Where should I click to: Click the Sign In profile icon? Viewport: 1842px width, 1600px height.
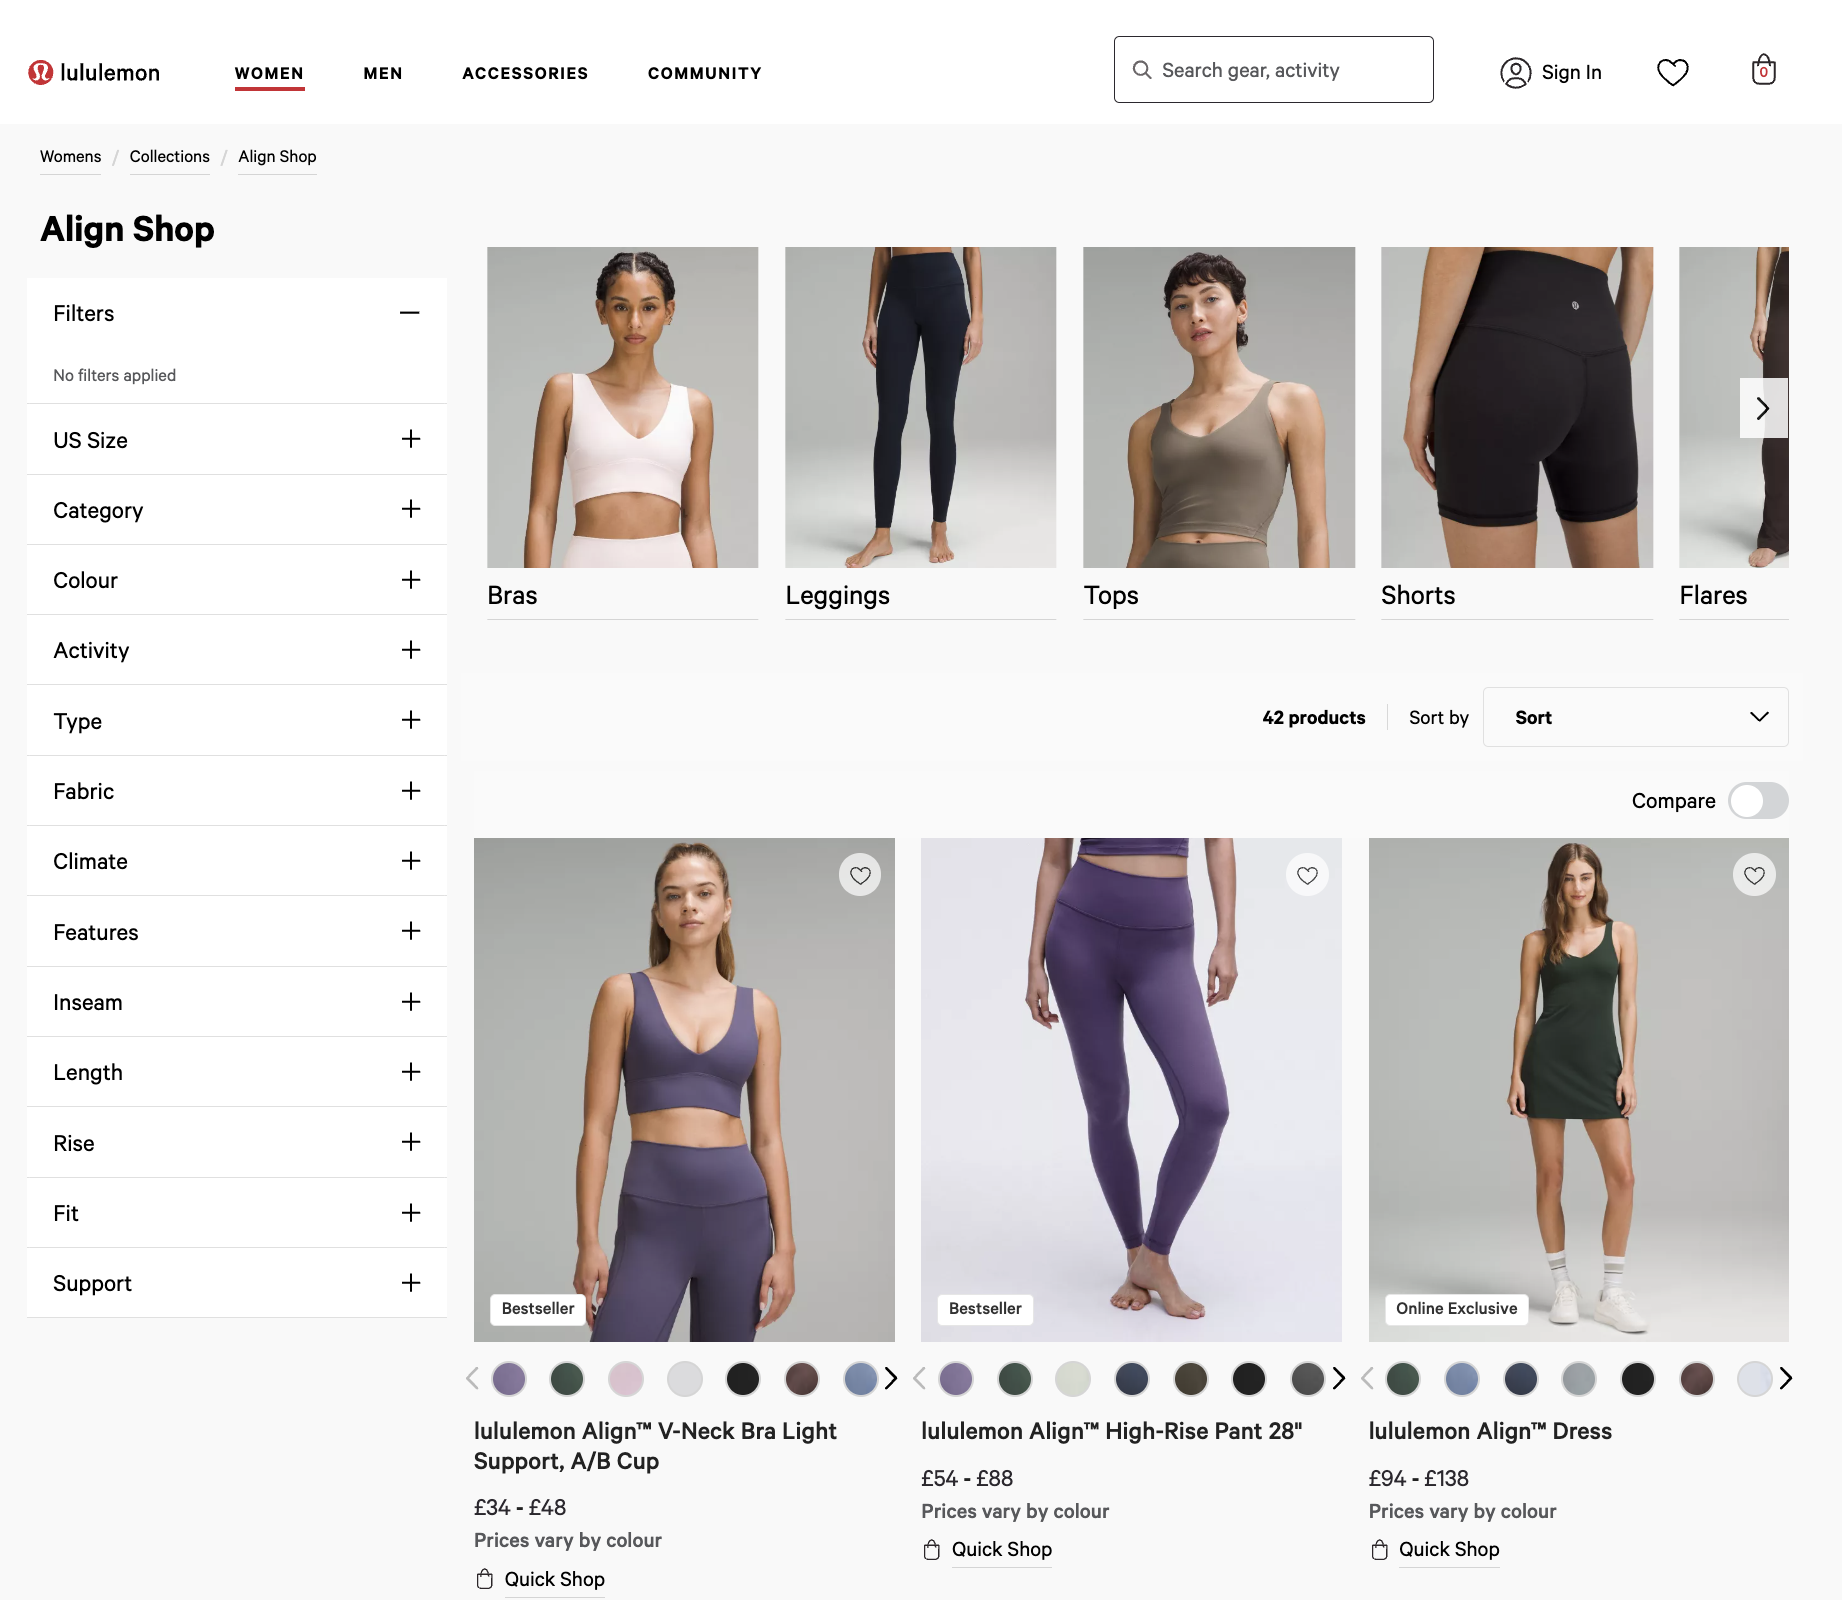coord(1515,72)
